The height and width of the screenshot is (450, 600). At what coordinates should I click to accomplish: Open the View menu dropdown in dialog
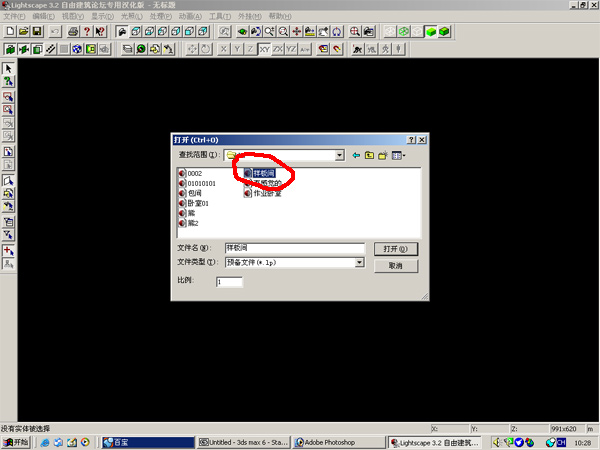point(398,155)
